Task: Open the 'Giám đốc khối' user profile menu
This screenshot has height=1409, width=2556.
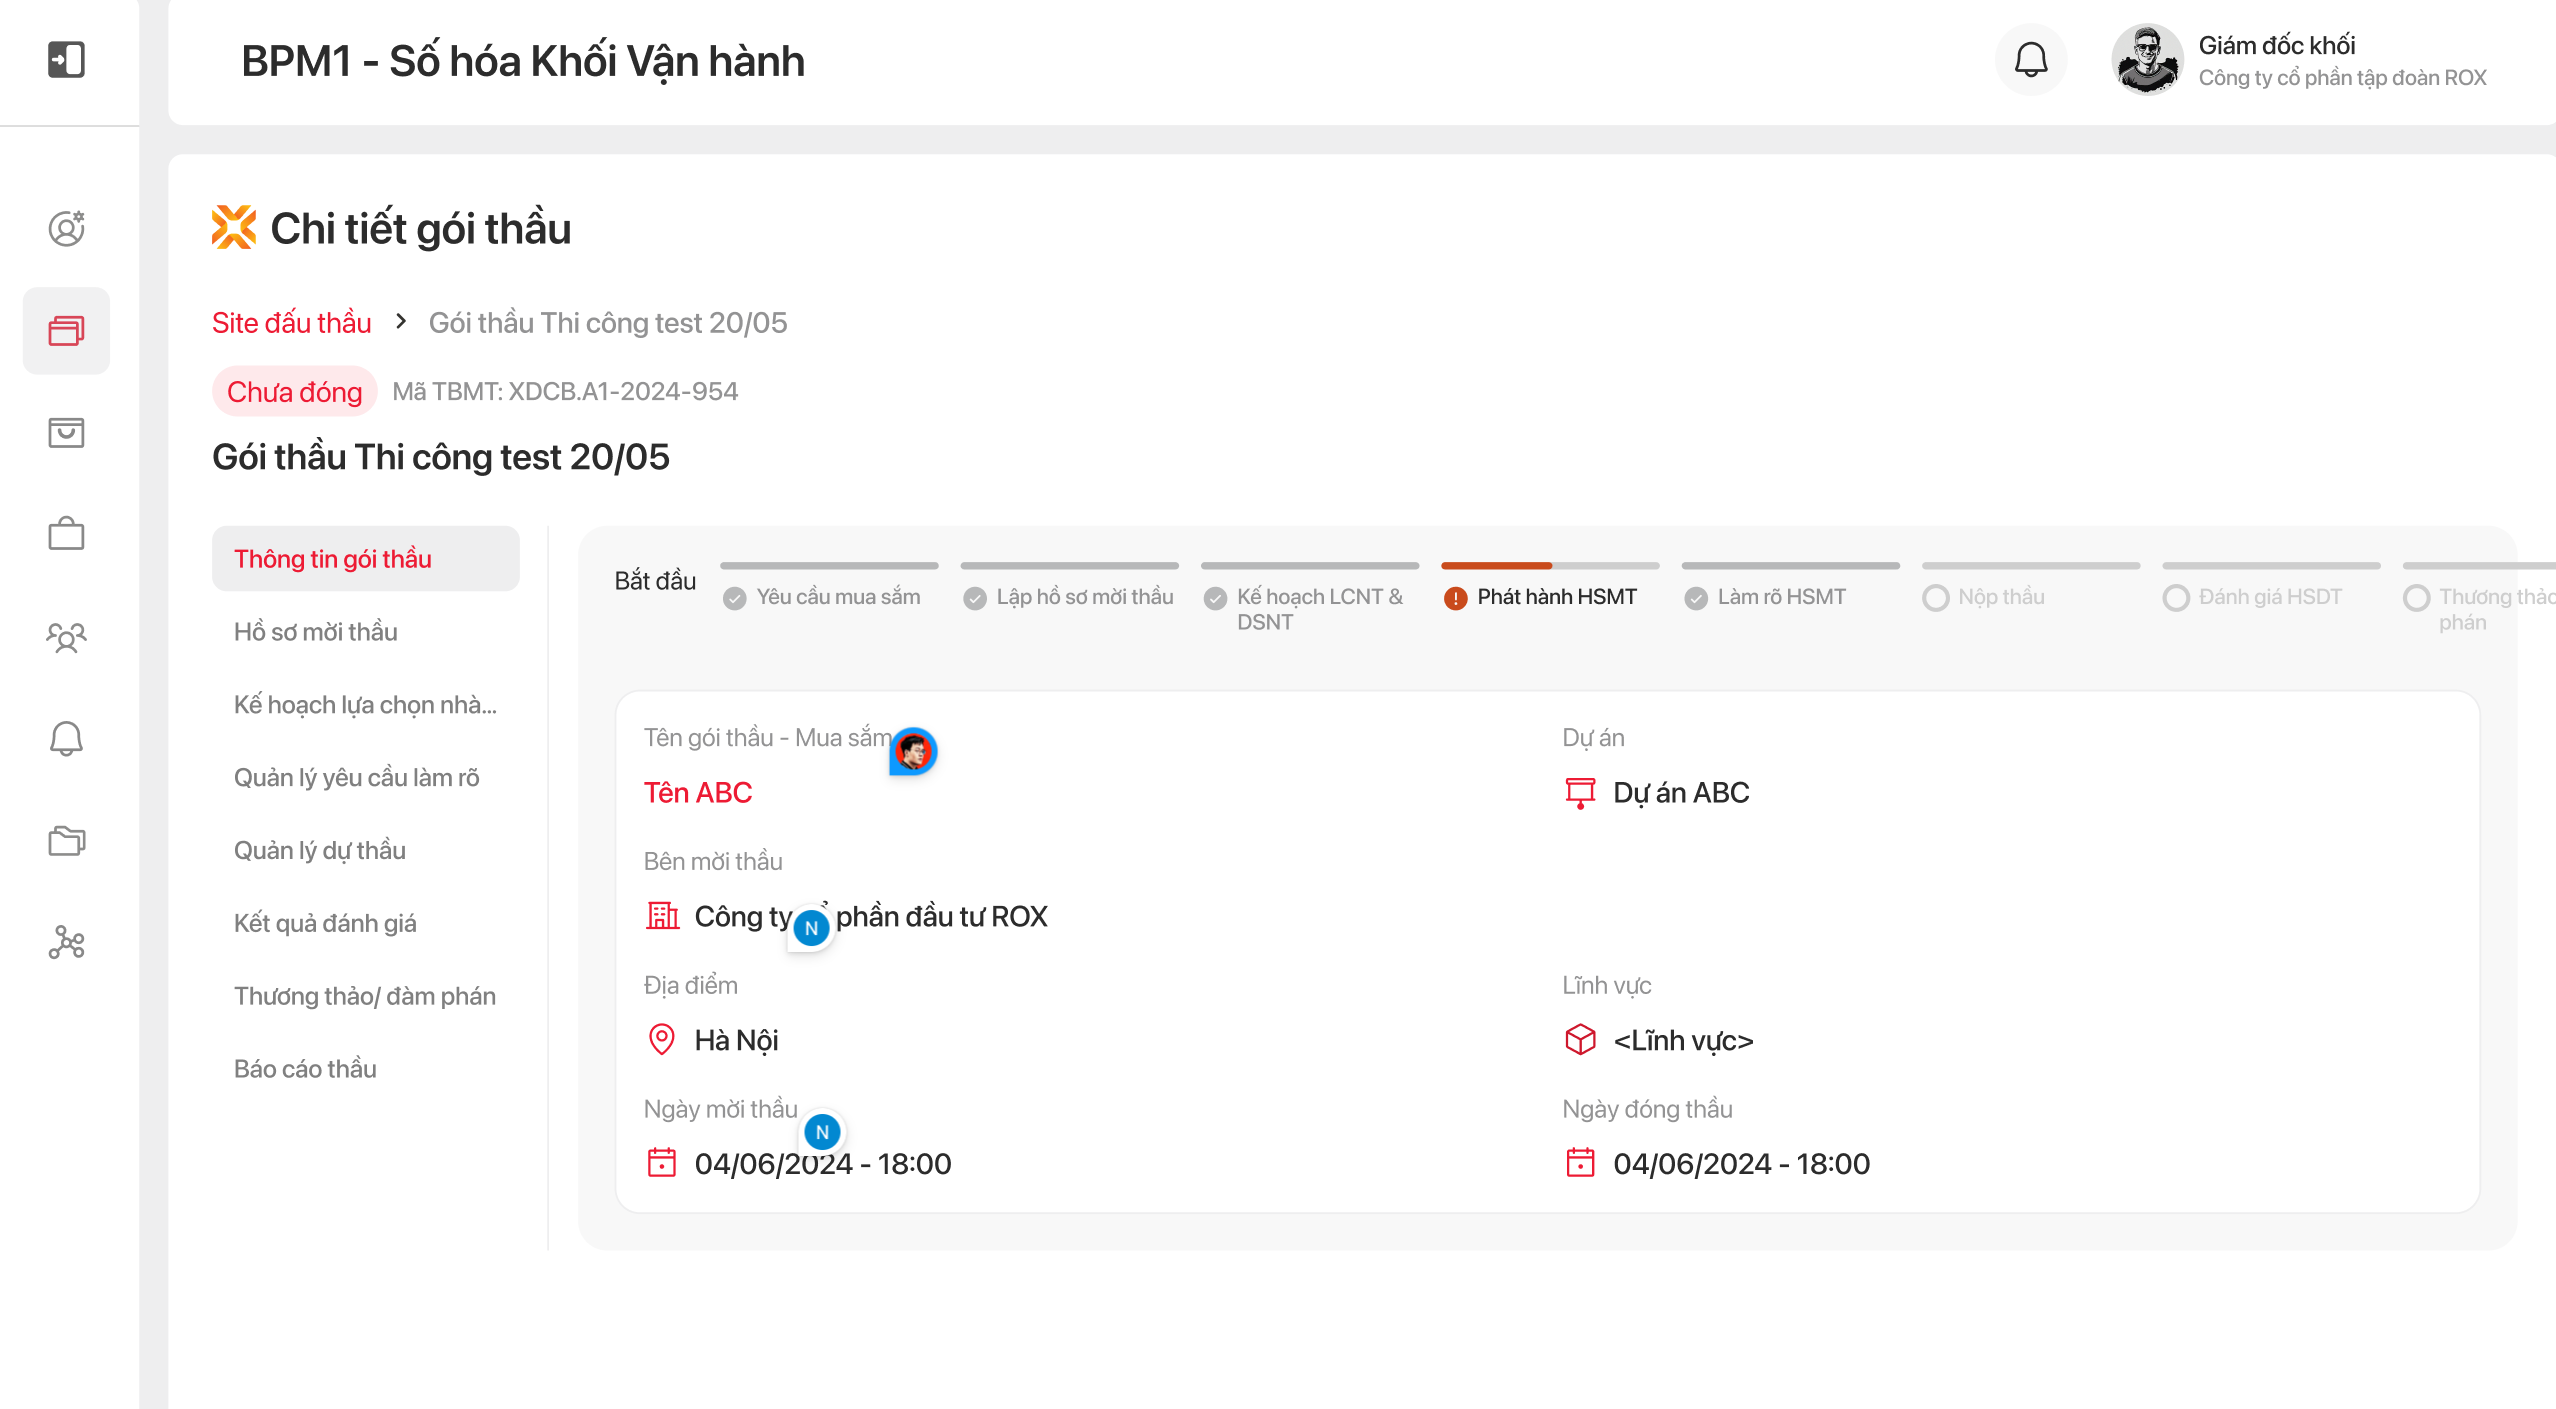Action: tap(2298, 60)
